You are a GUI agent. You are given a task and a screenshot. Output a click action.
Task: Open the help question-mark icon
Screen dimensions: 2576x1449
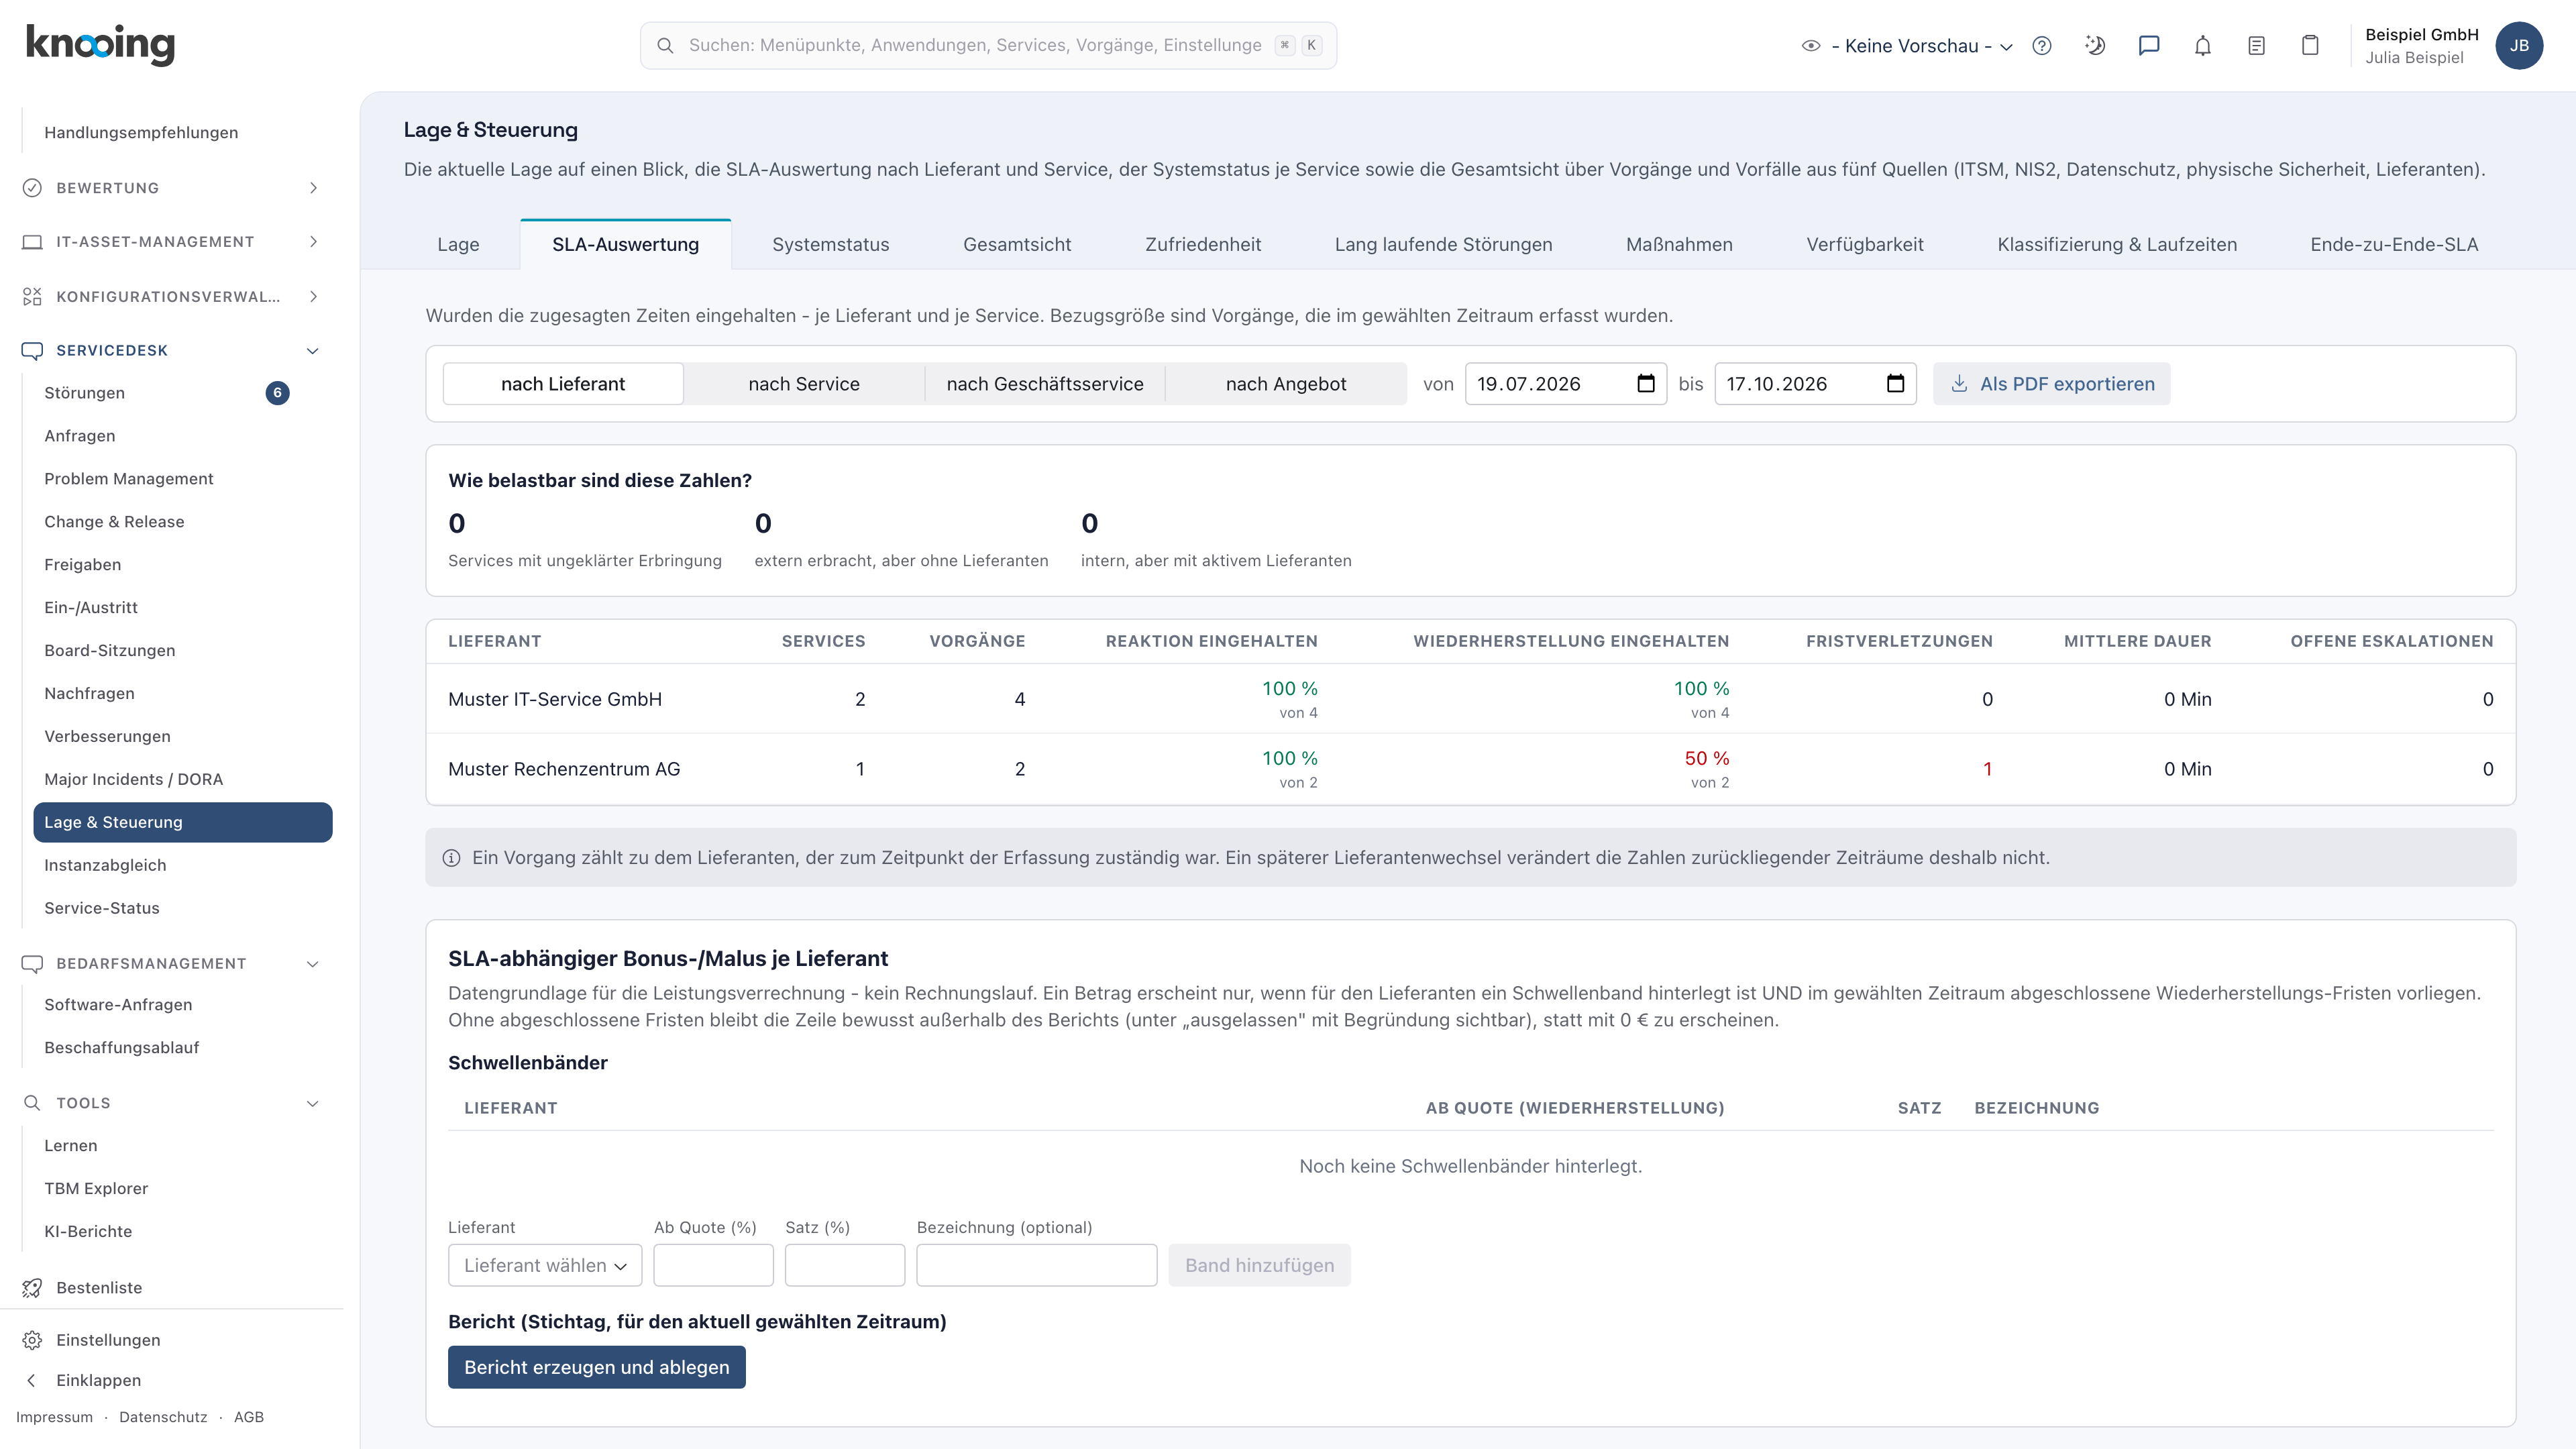(x=2042, y=46)
